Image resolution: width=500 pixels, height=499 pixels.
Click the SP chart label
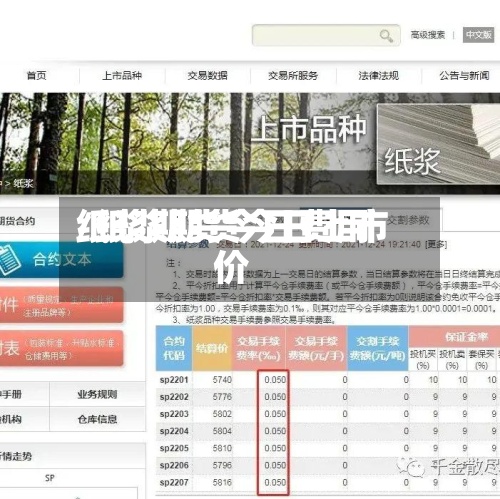point(50,478)
